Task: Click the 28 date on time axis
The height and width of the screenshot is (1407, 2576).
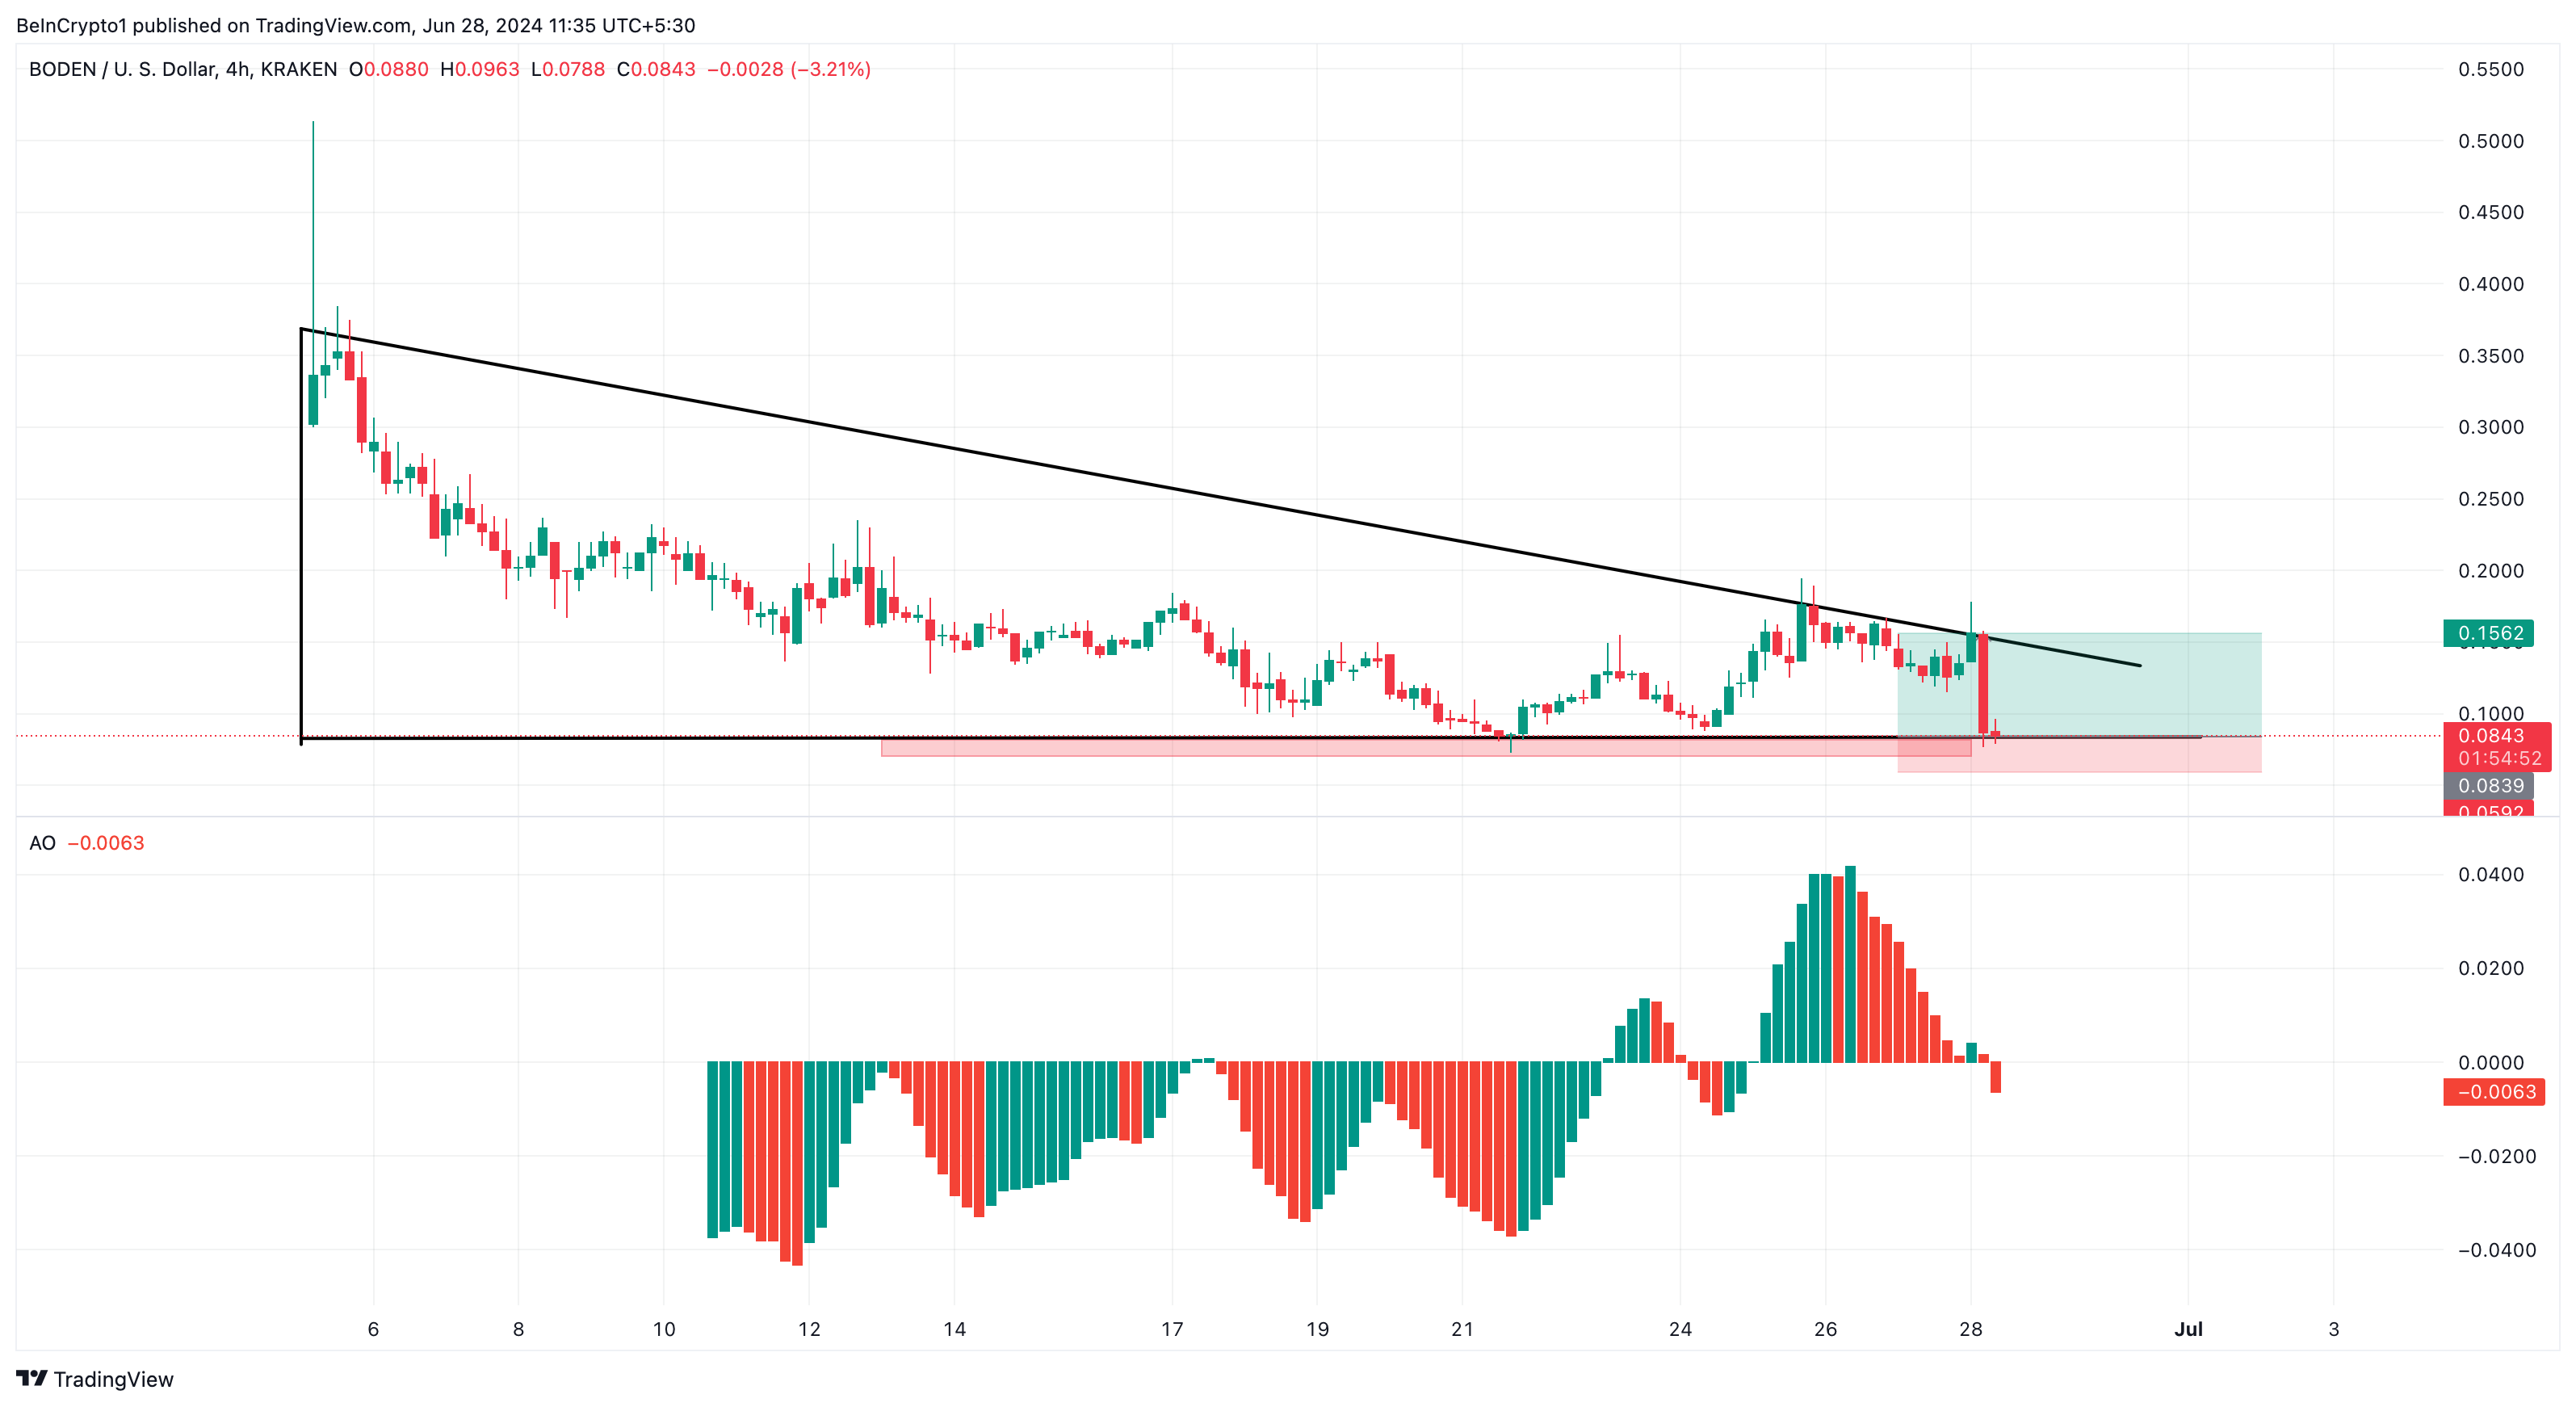Action: pos(1970,1329)
